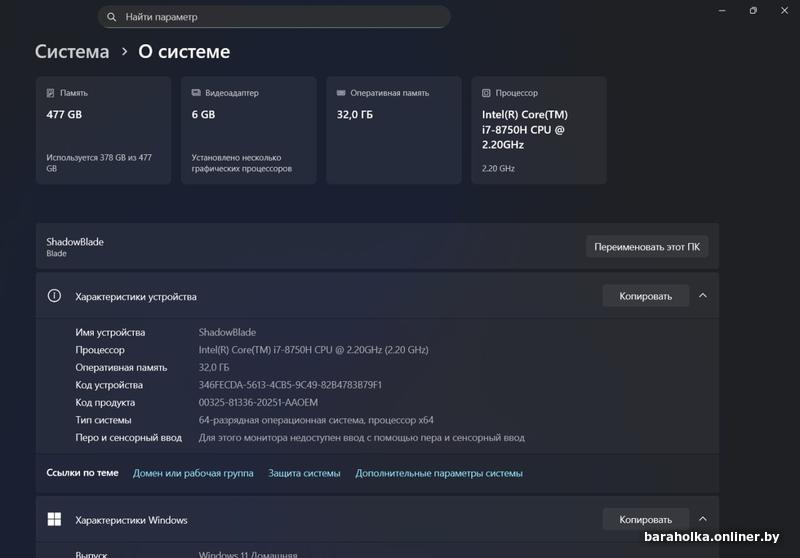Click 'Переименовать этот ПК' button
The width and height of the screenshot is (800, 558).
coord(647,247)
